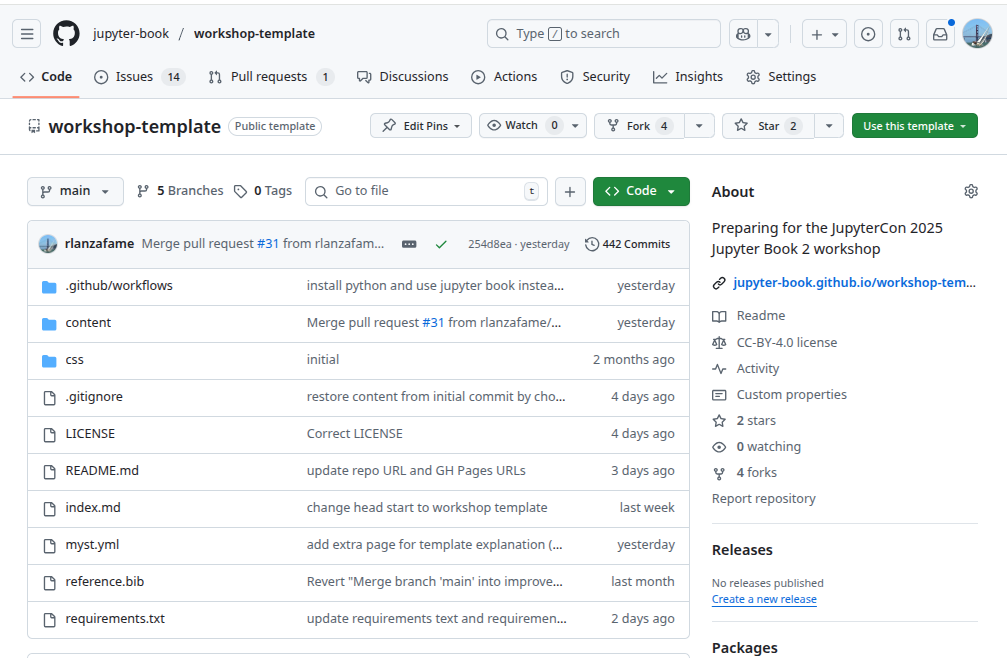This screenshot has width=1007, height=658.
Task: Open the Copilot chat icon
Action: [742, 34]
